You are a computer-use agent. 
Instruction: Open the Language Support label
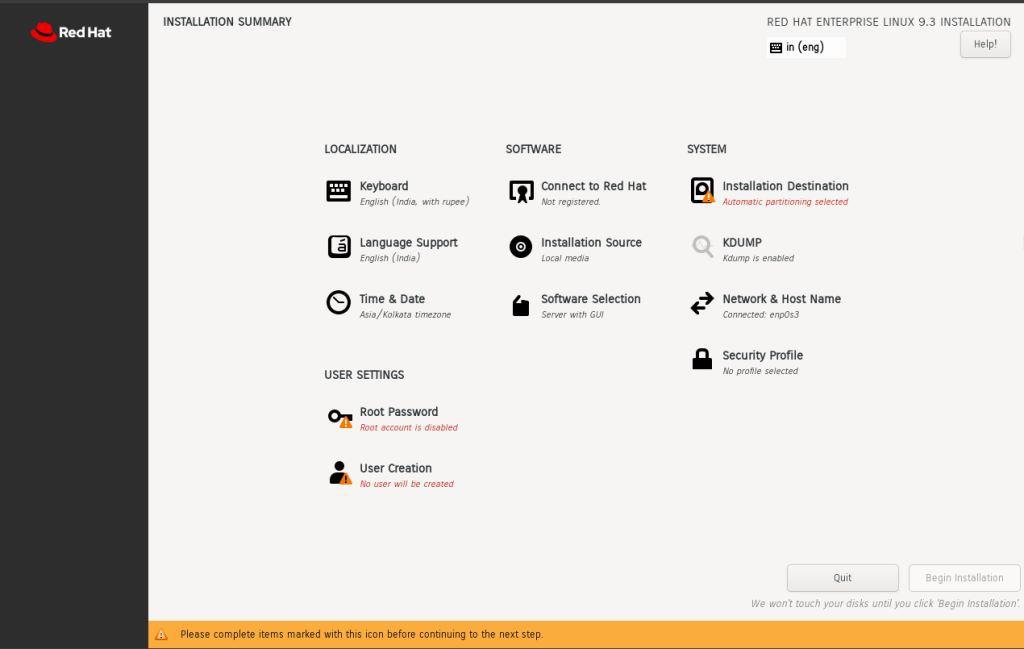[x=408, y=243]
